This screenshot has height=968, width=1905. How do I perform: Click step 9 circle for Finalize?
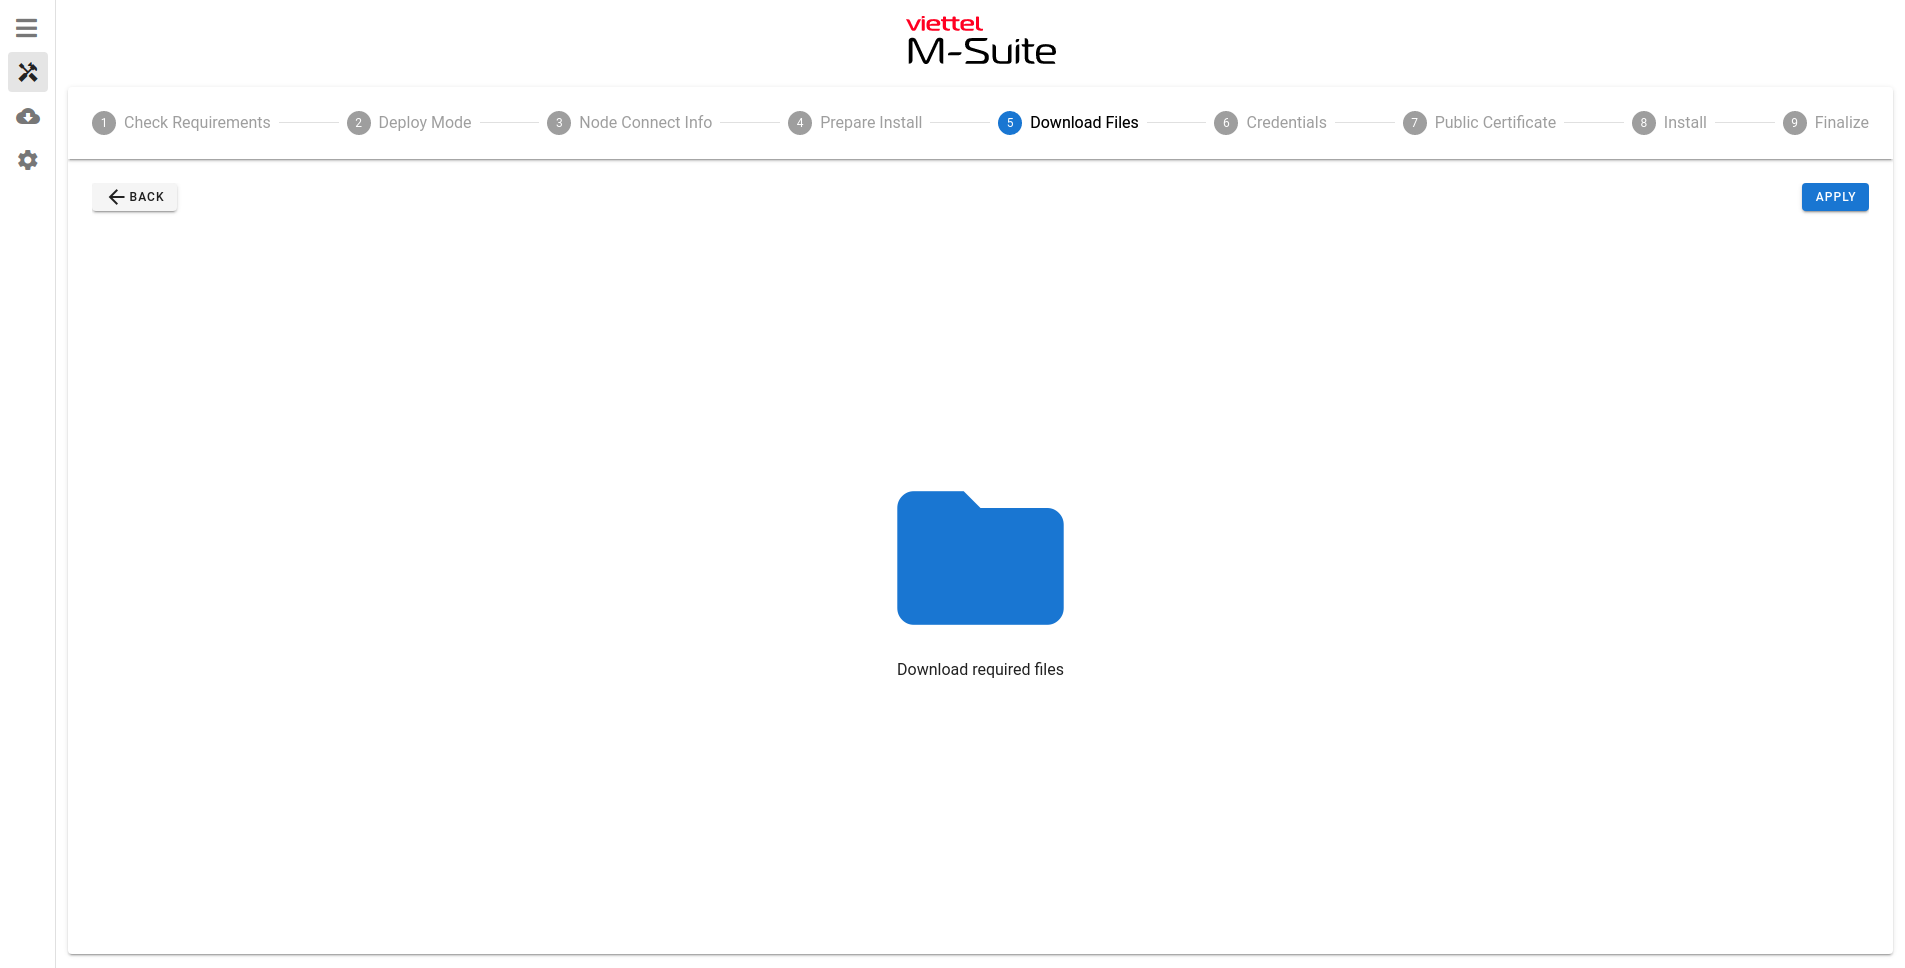[1795, 123]
